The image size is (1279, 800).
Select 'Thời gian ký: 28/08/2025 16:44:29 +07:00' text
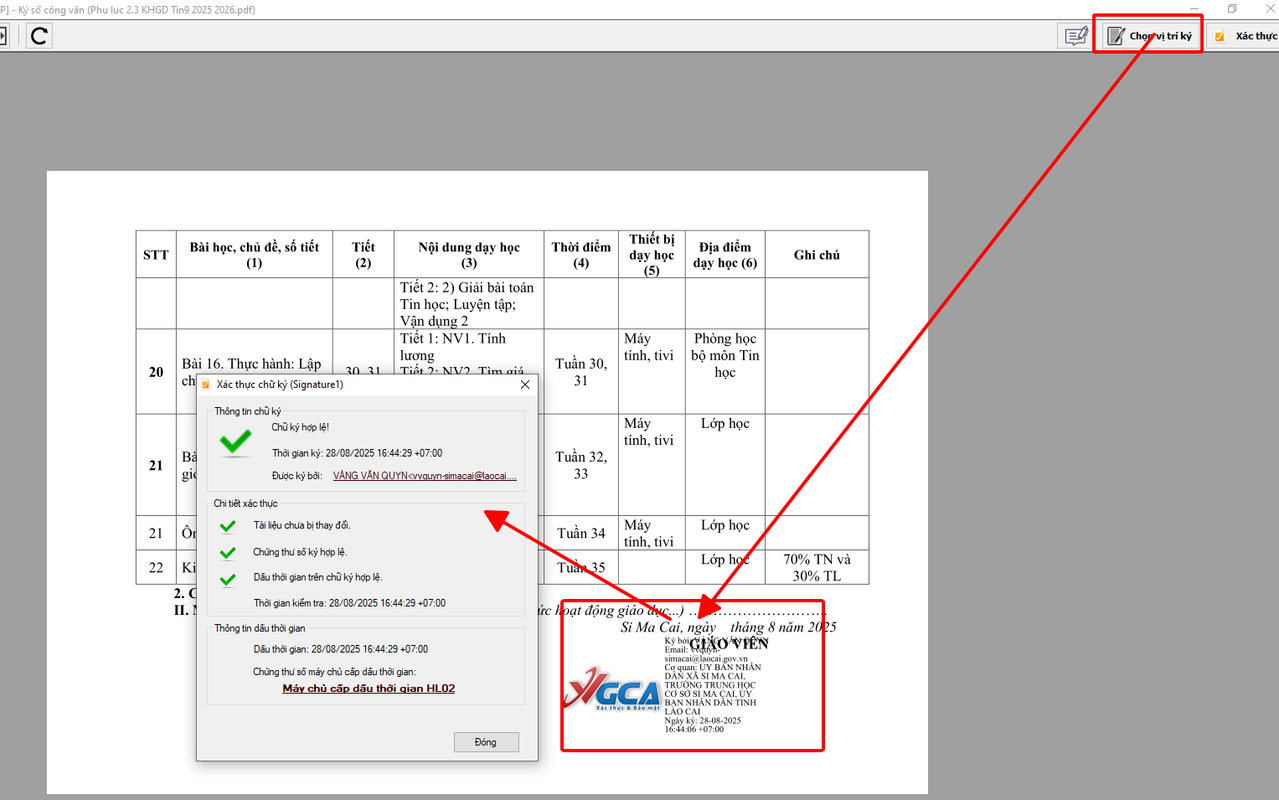357,453
